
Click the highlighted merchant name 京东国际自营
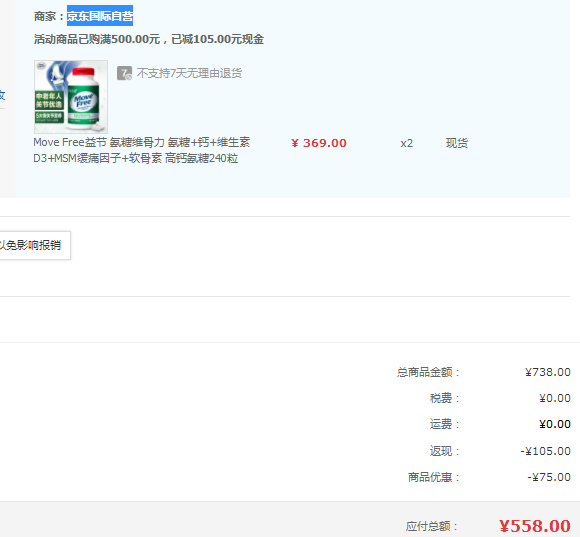(x=100, y=16)
